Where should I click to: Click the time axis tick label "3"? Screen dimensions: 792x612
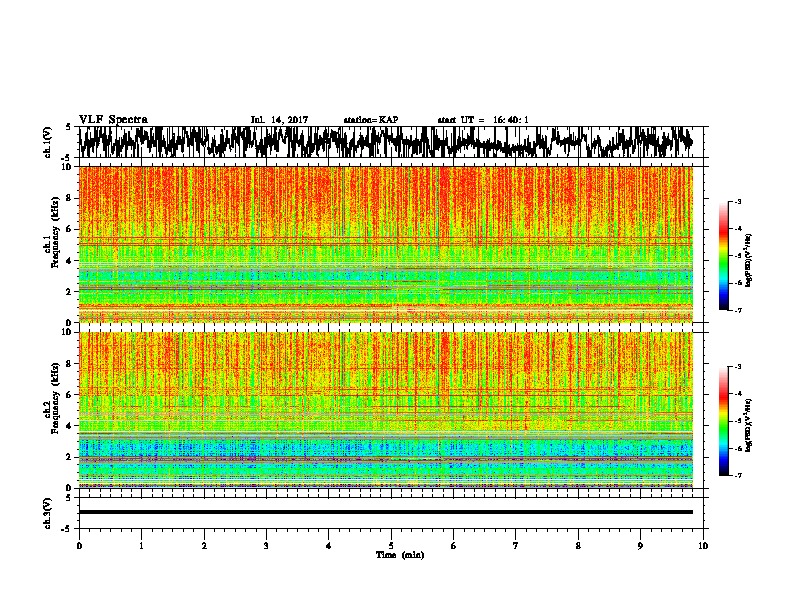coord(266,546)
